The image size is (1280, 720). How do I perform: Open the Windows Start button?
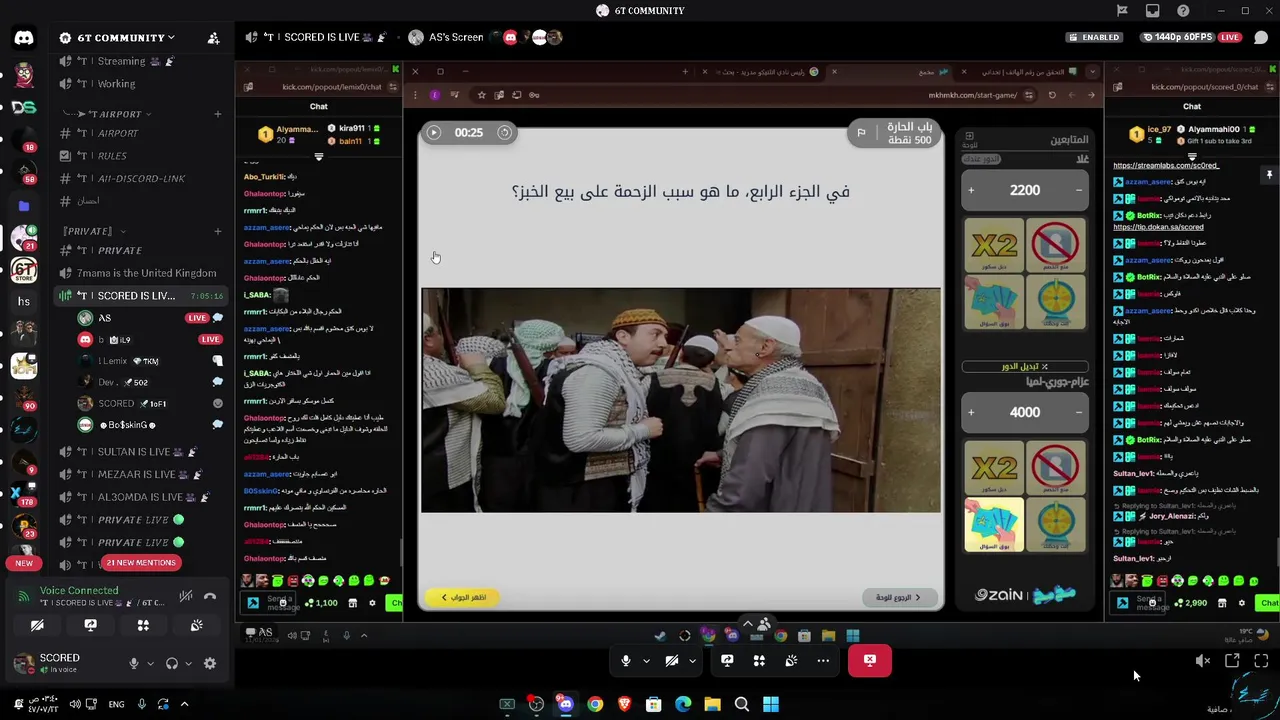coord(771,705)
